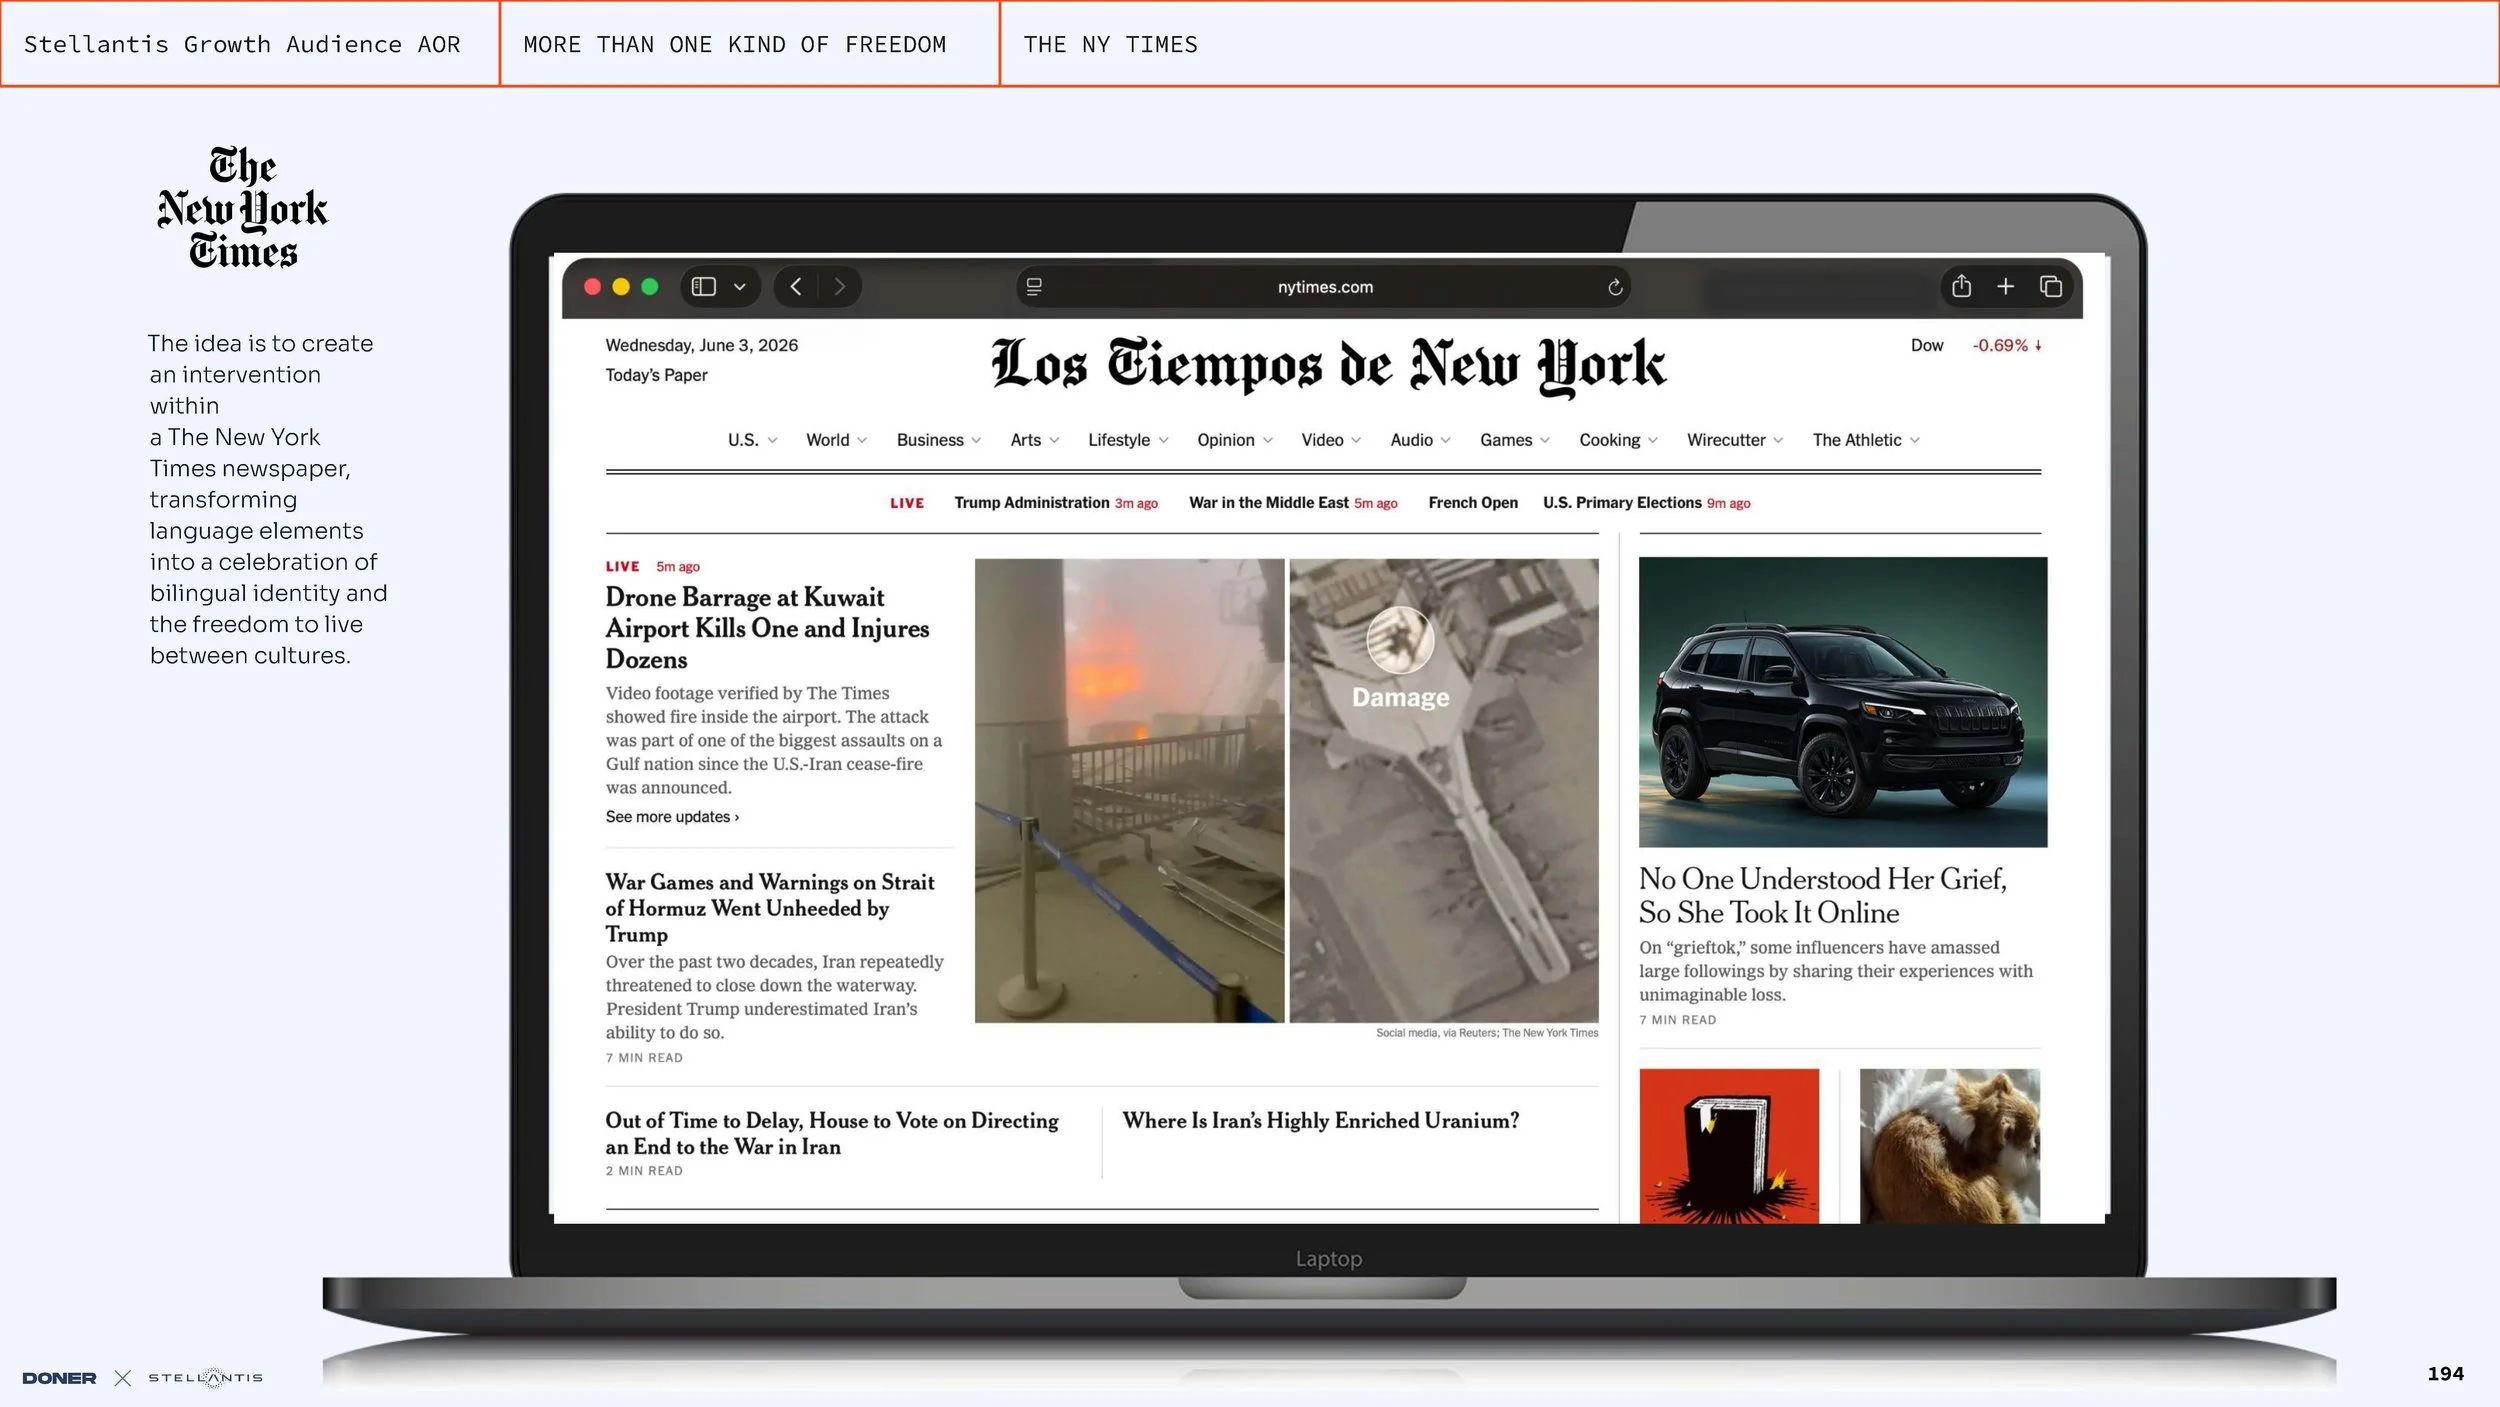2500x1407 pixels.
Task: Open French Open live link
Action: coord(1473,503)
